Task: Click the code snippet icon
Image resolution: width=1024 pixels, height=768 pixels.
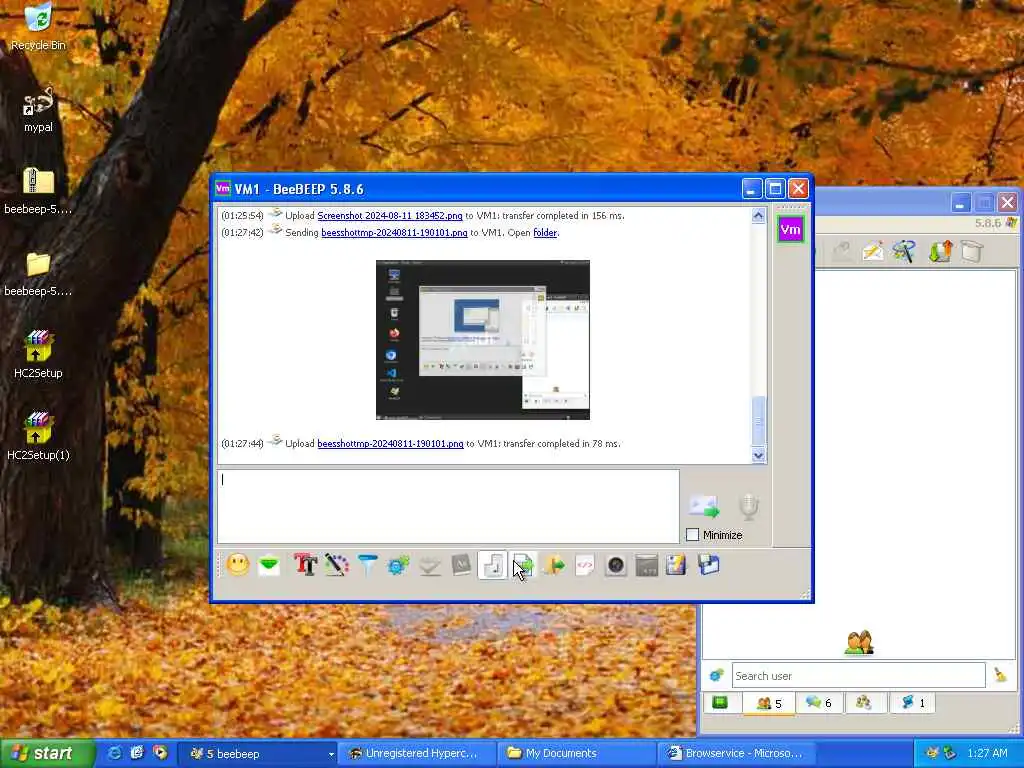Action: click(x=585, y=565)
